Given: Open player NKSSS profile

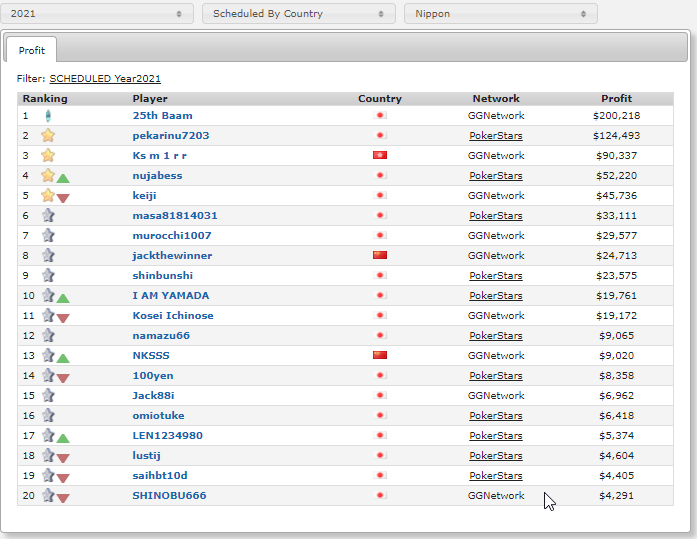Looking at the screenshot, I should coord(151,355).
